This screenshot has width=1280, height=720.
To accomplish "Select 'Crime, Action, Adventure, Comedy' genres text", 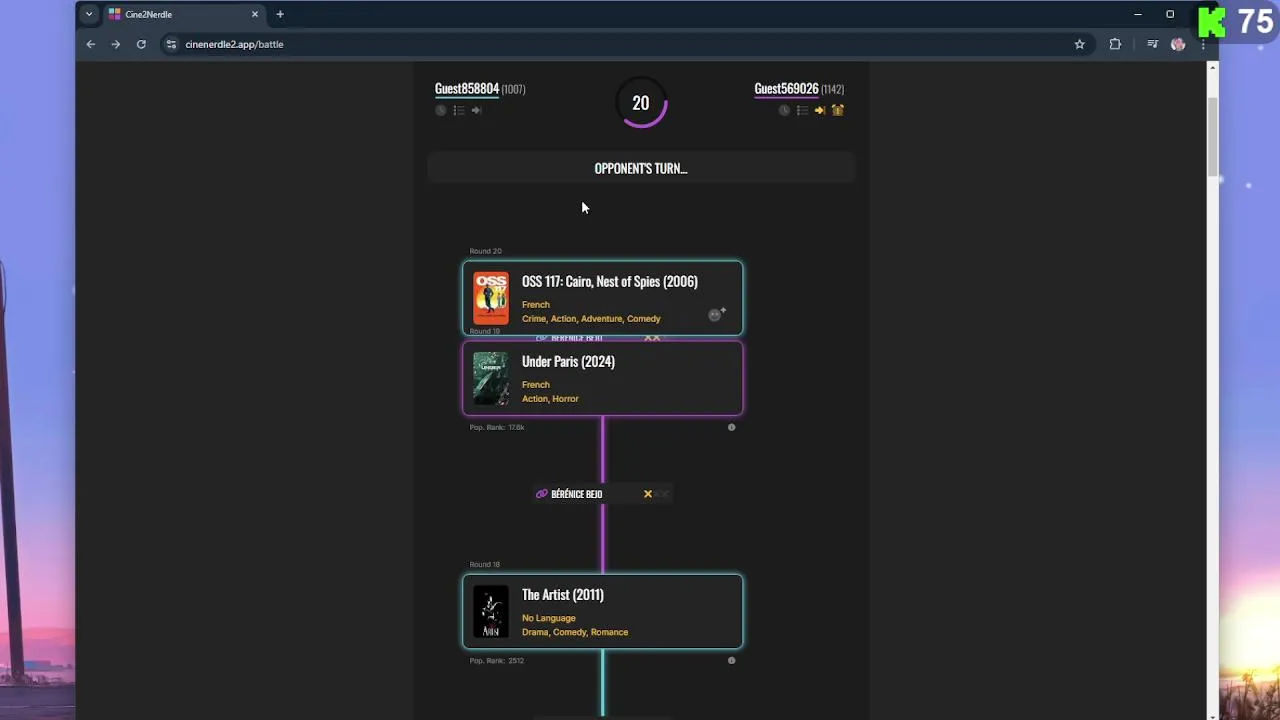I will tap(591, 319).
